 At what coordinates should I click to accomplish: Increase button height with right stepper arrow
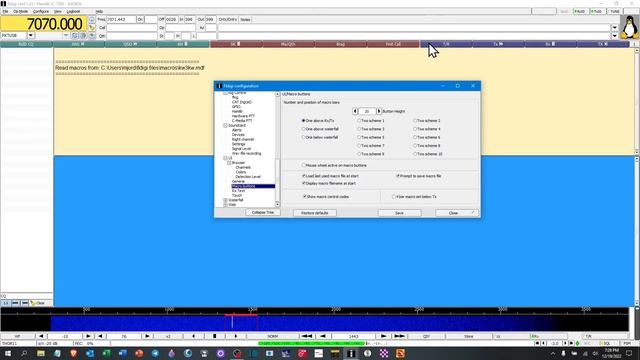pos(379,111)
